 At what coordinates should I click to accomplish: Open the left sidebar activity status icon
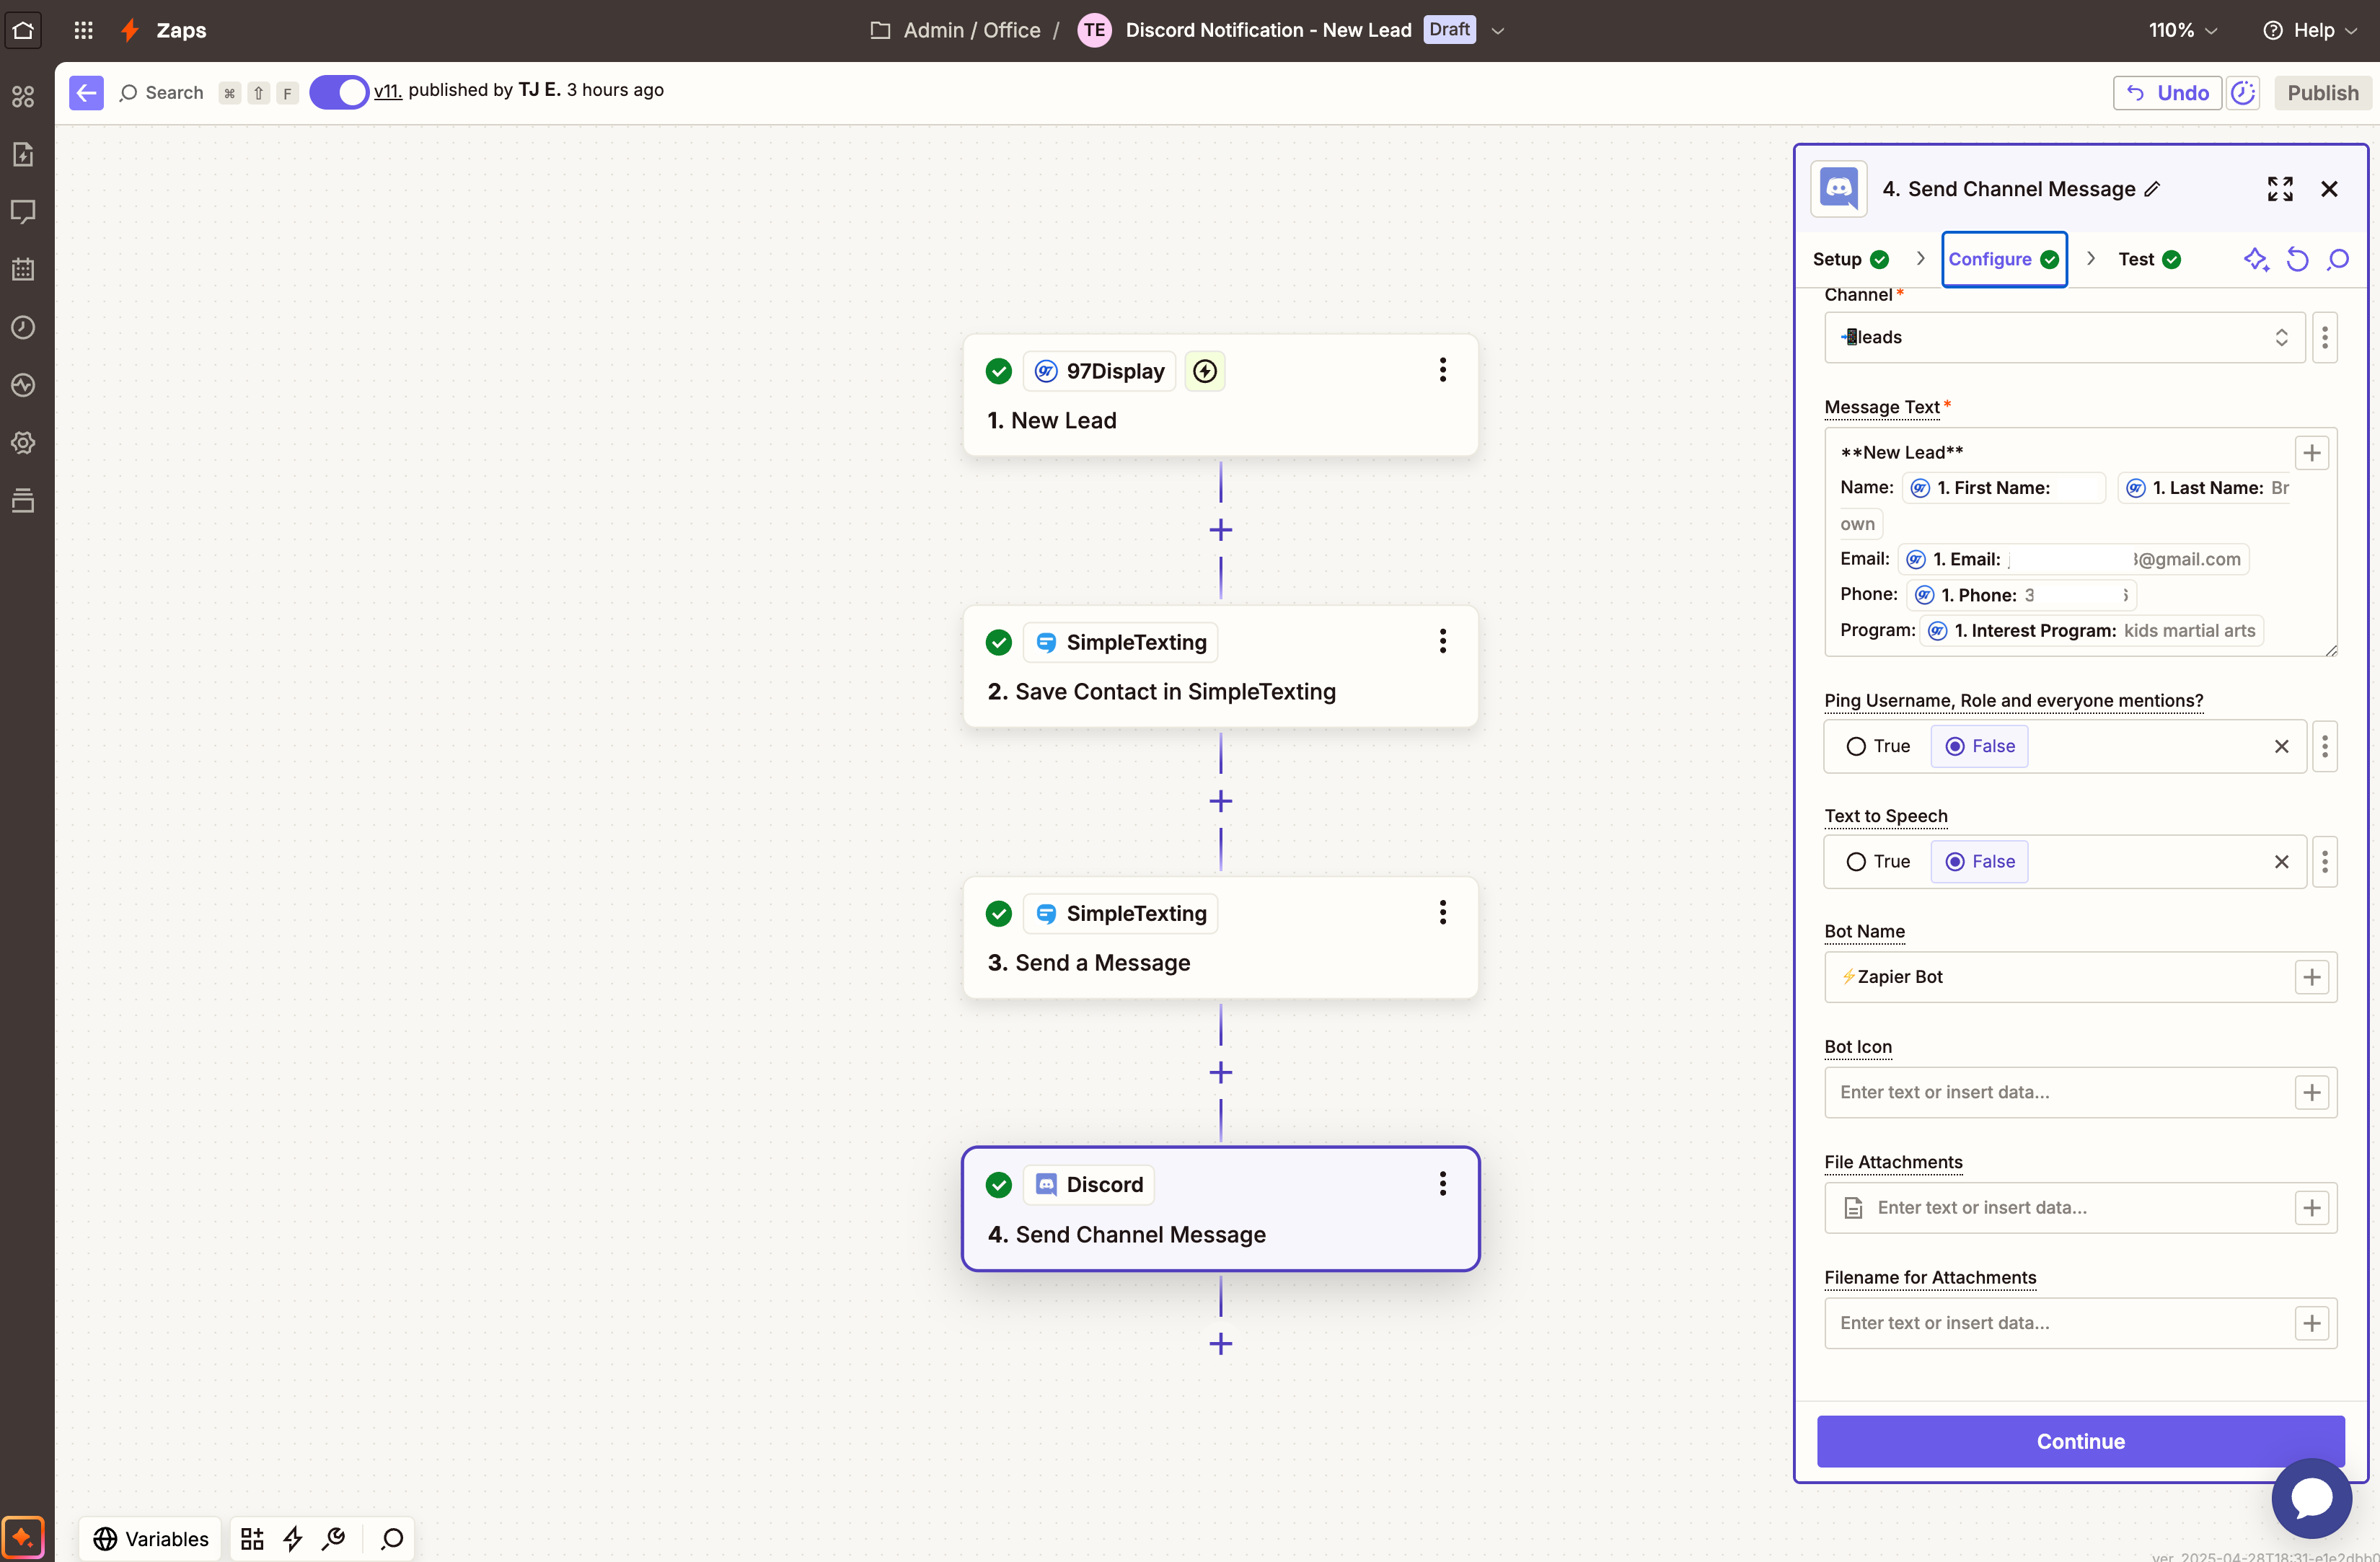point(23,385)
